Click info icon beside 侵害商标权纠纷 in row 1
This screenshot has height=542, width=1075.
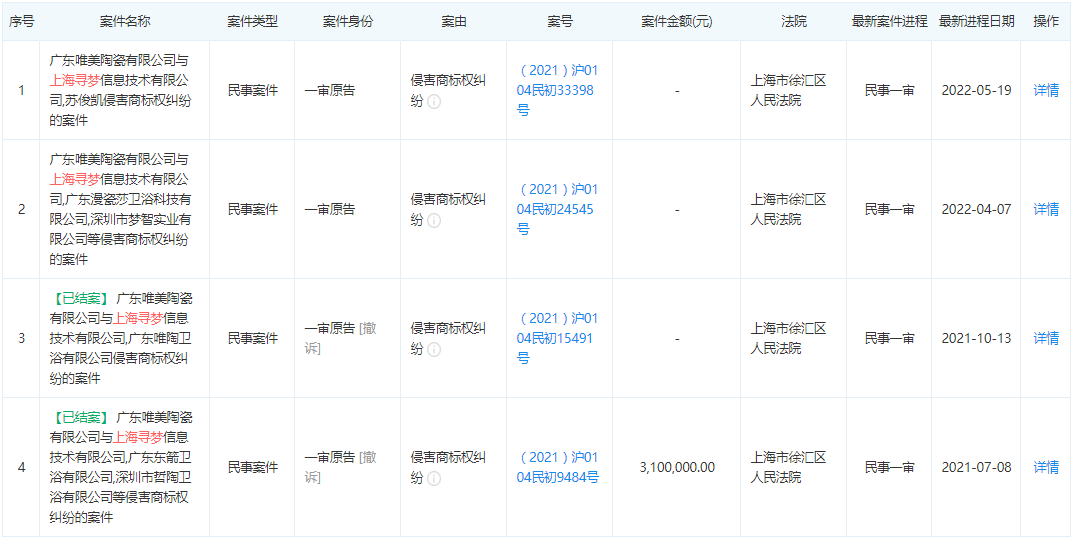coord(434,101)
